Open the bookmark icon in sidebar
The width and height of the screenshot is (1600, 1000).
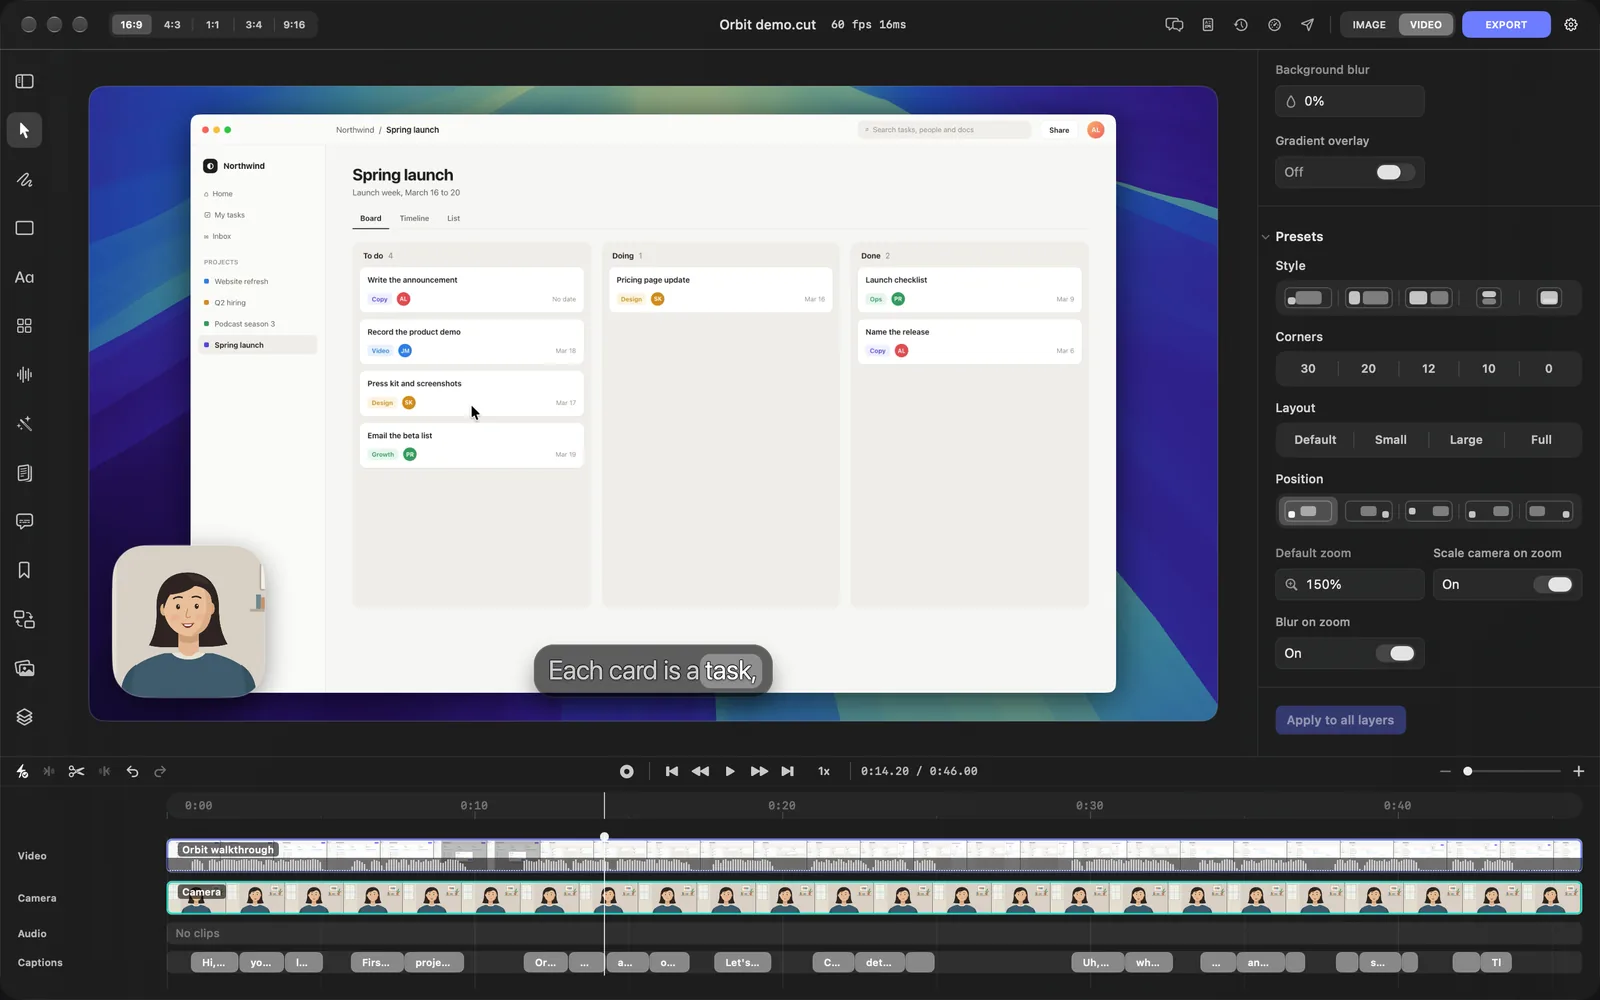25,570
